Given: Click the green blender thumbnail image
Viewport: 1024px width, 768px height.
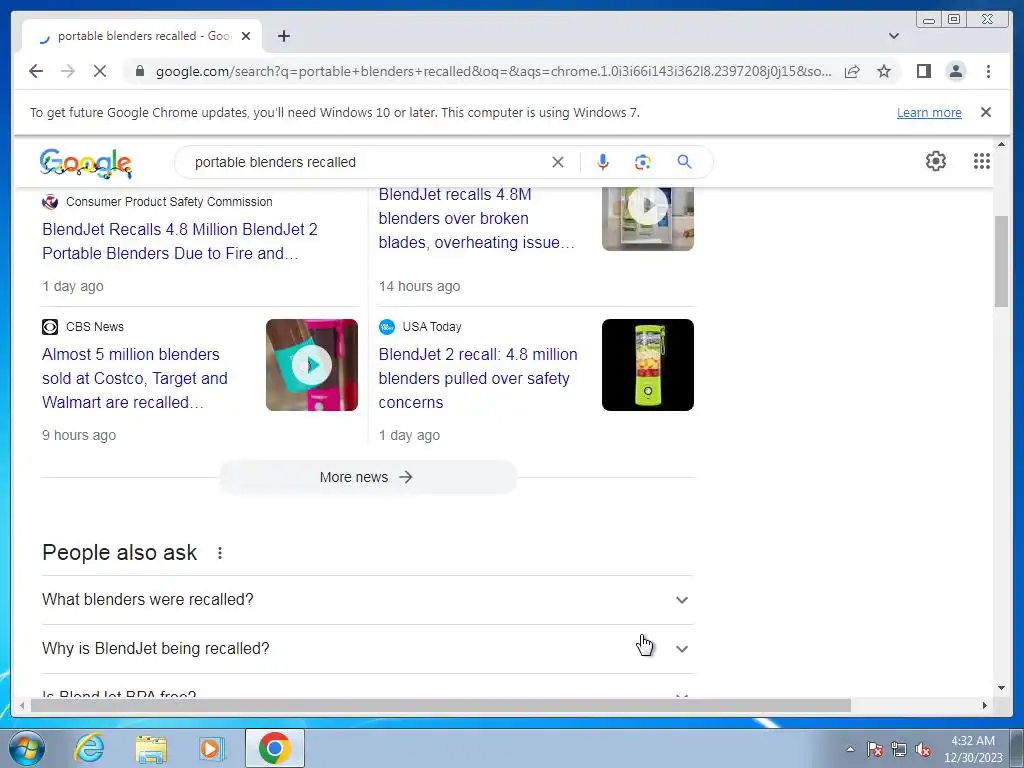Looking at the screenshot, I should point(647,365).
